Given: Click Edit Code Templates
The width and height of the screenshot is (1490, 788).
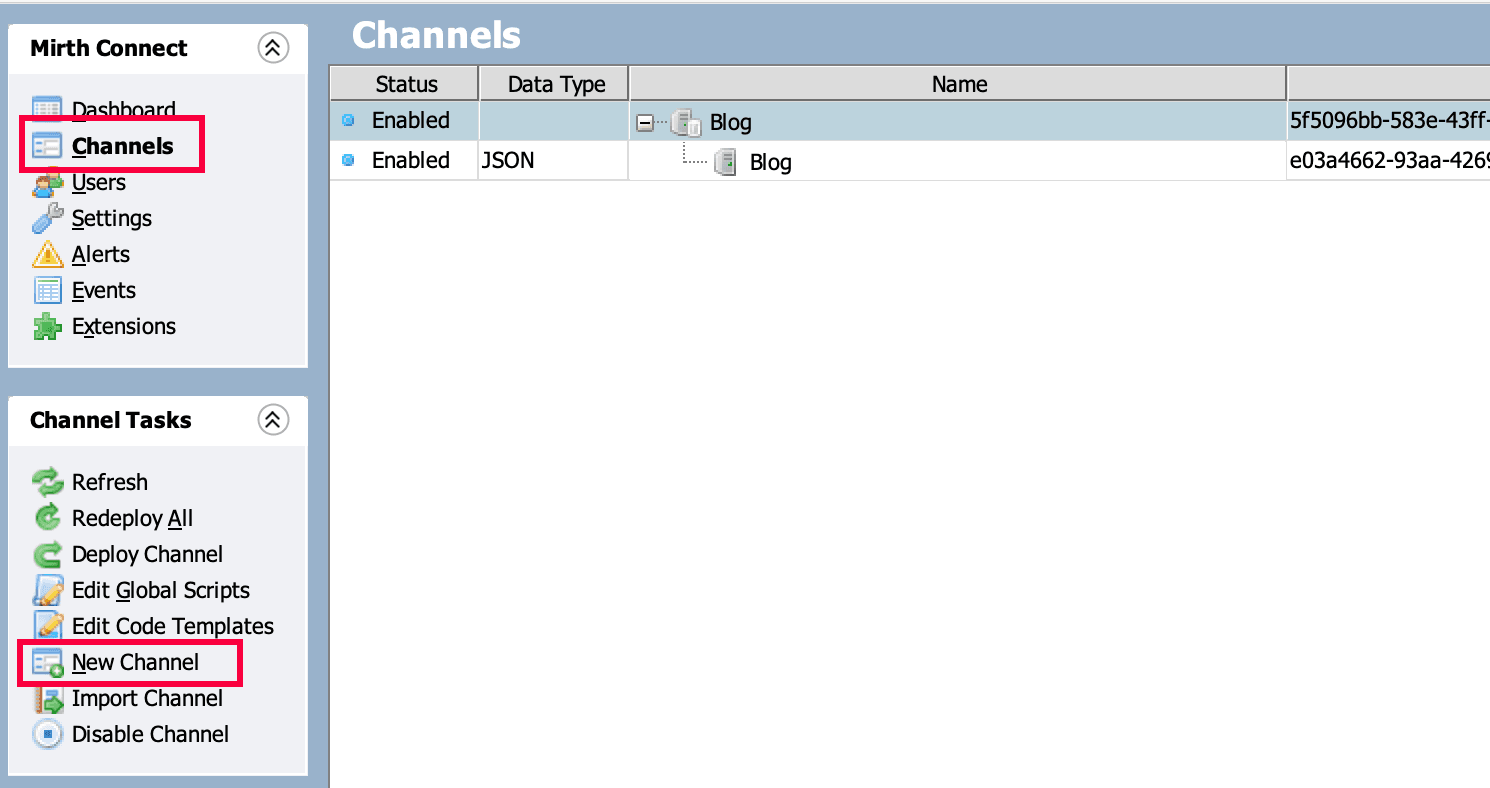Looking at the screenshot, I should coord(173,626).
